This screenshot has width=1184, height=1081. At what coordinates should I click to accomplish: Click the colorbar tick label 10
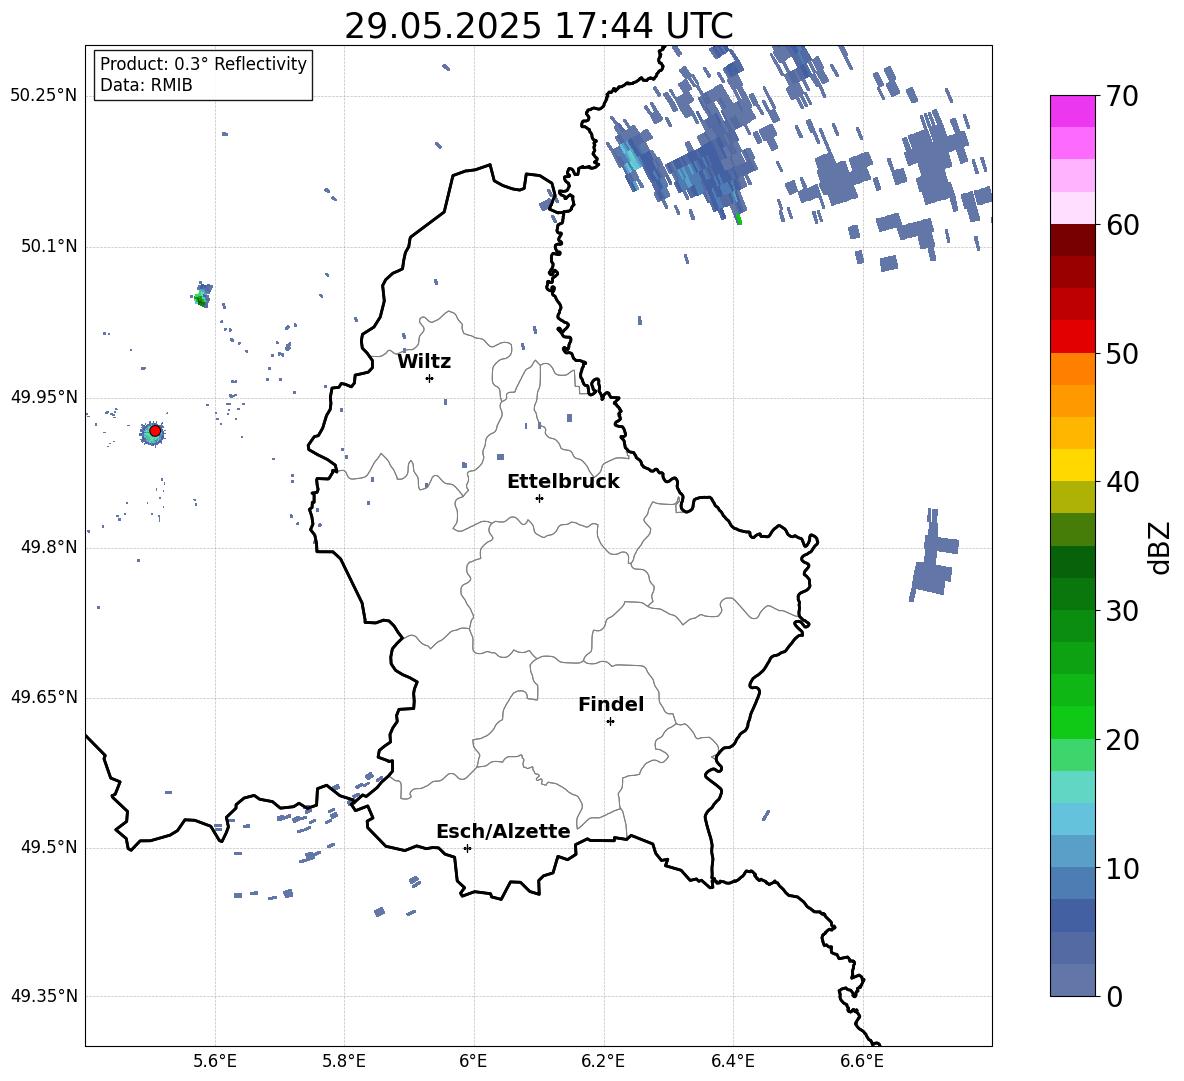pyautogui.click(x=1122, y=868)
